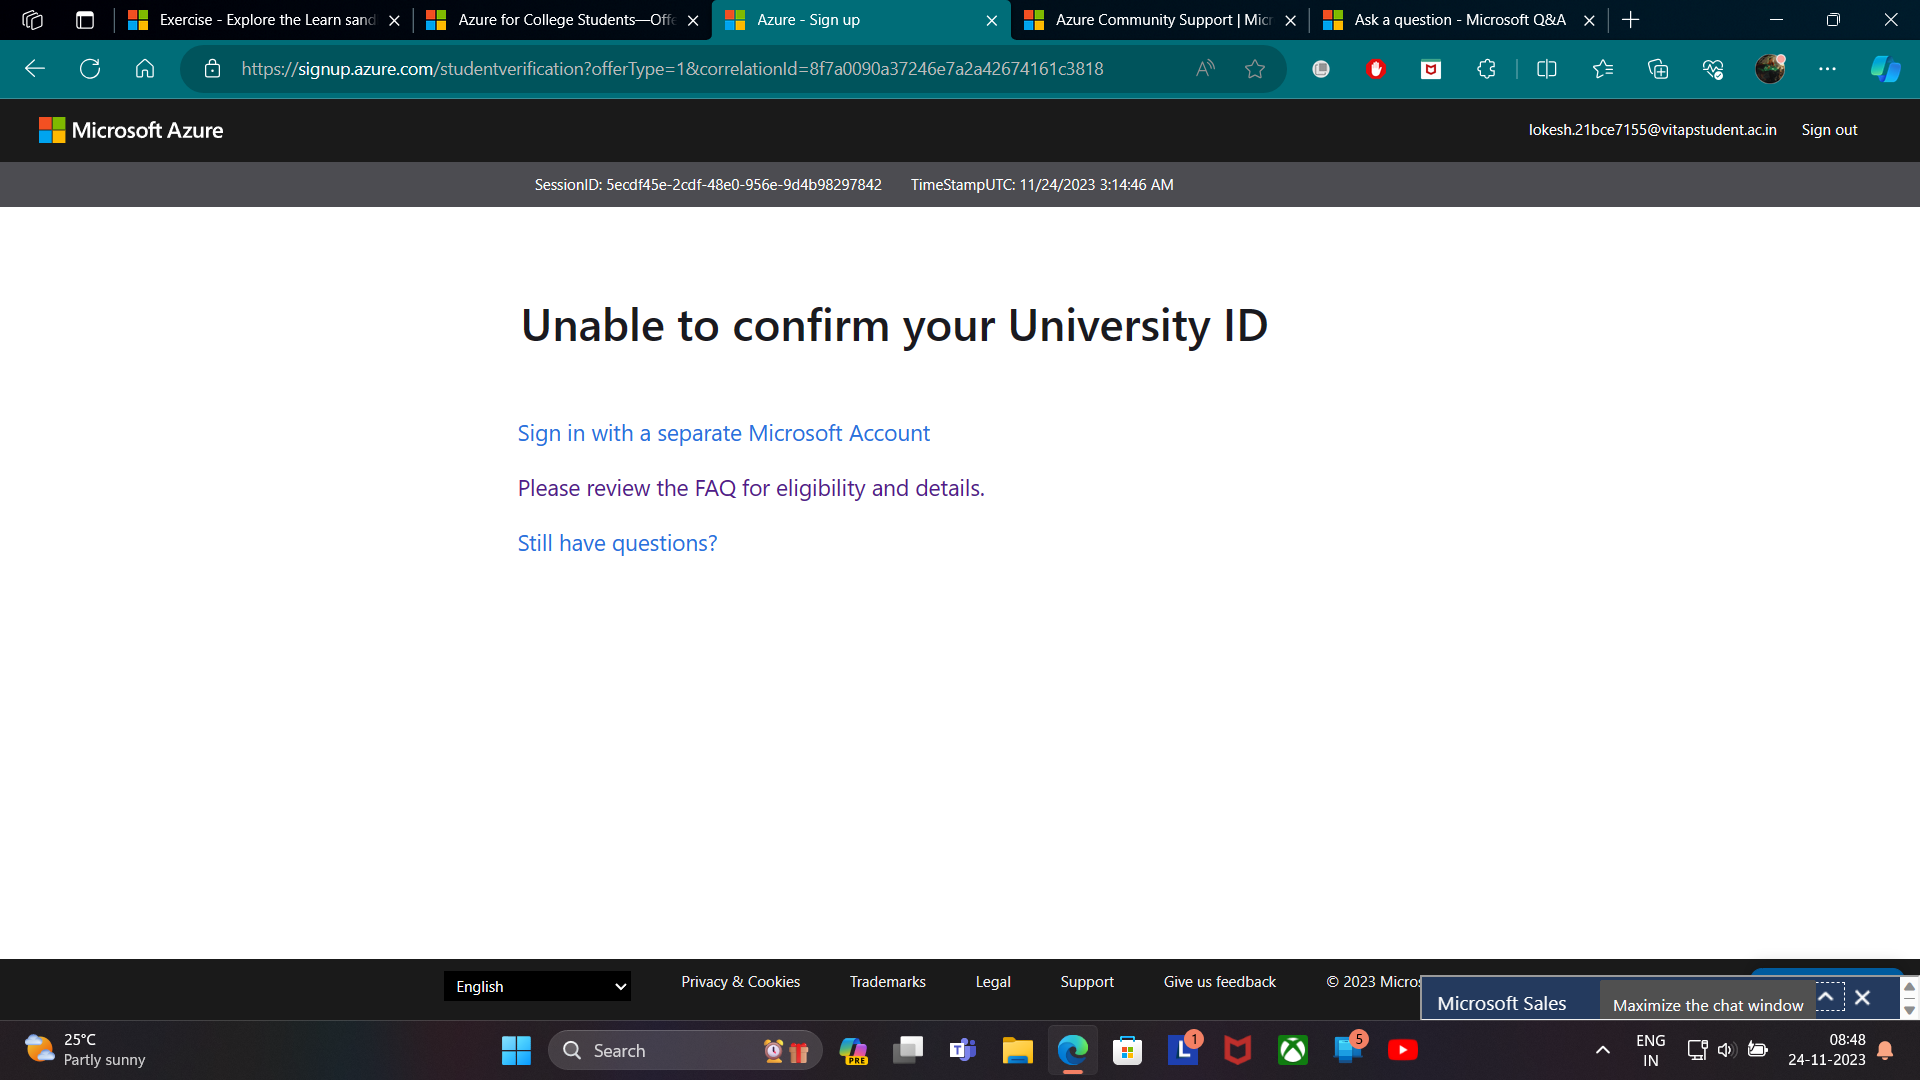The image size is (1920, 1080).
Task: Open the Favorites list
Action: pos(1603,69)
